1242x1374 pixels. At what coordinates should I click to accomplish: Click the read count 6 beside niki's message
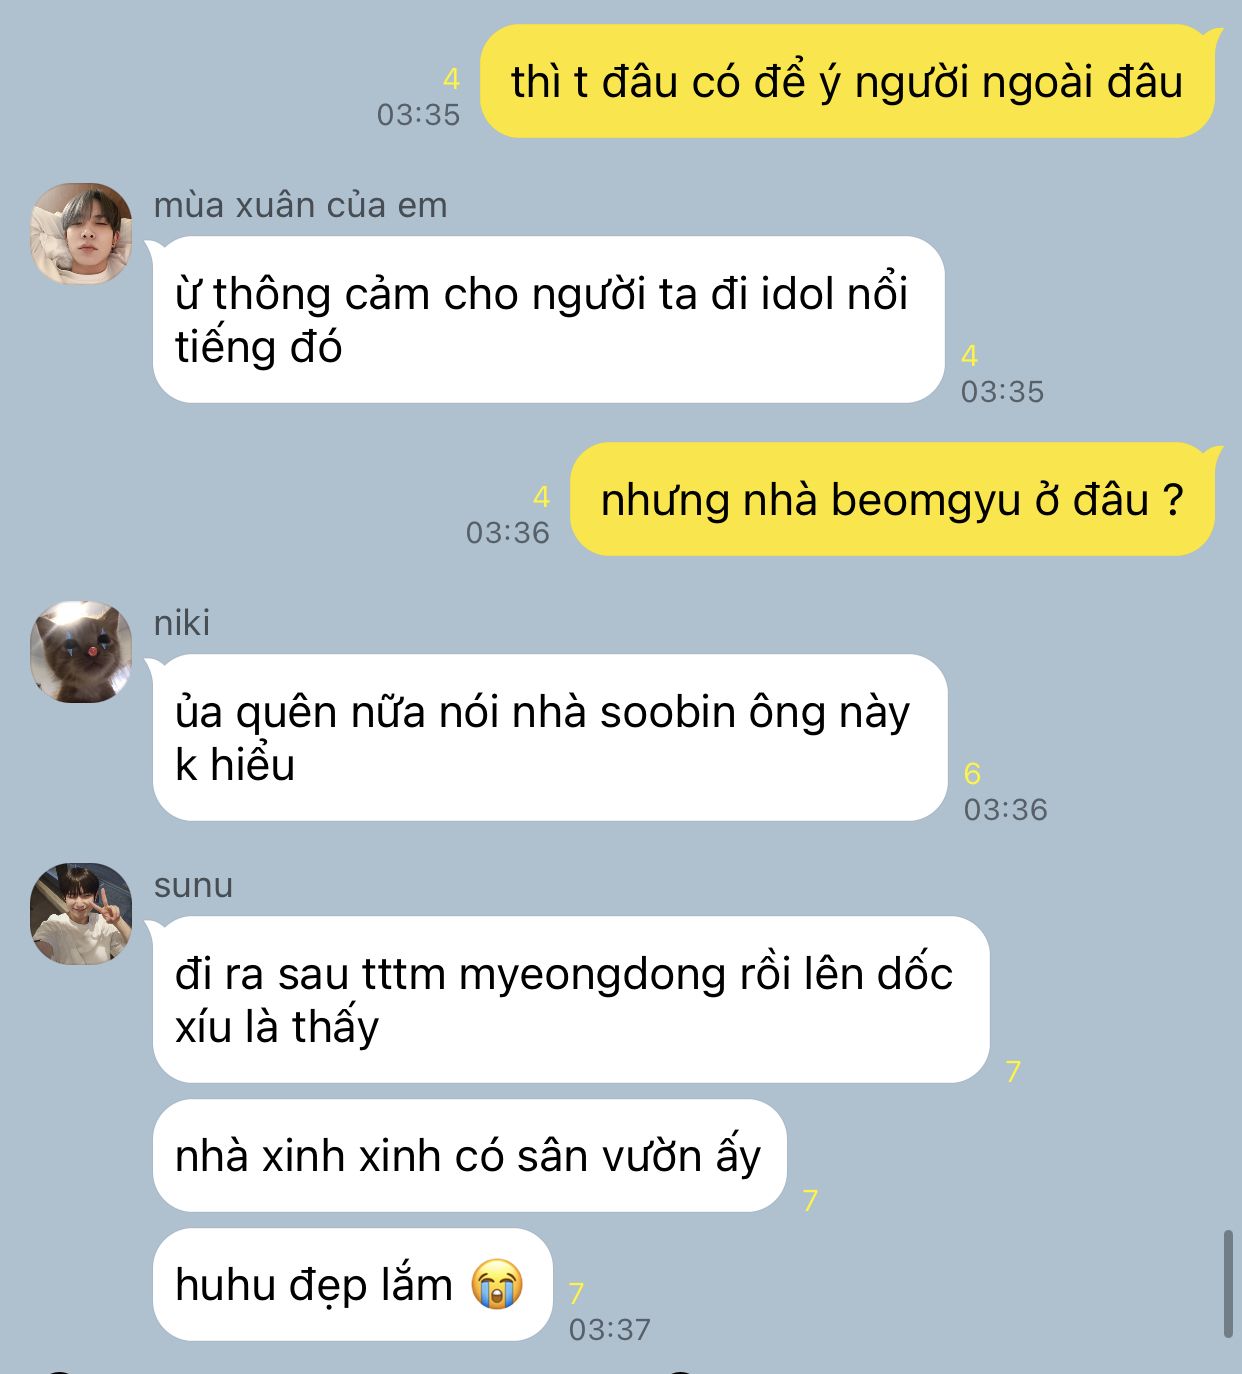click(x=972, y=773)
